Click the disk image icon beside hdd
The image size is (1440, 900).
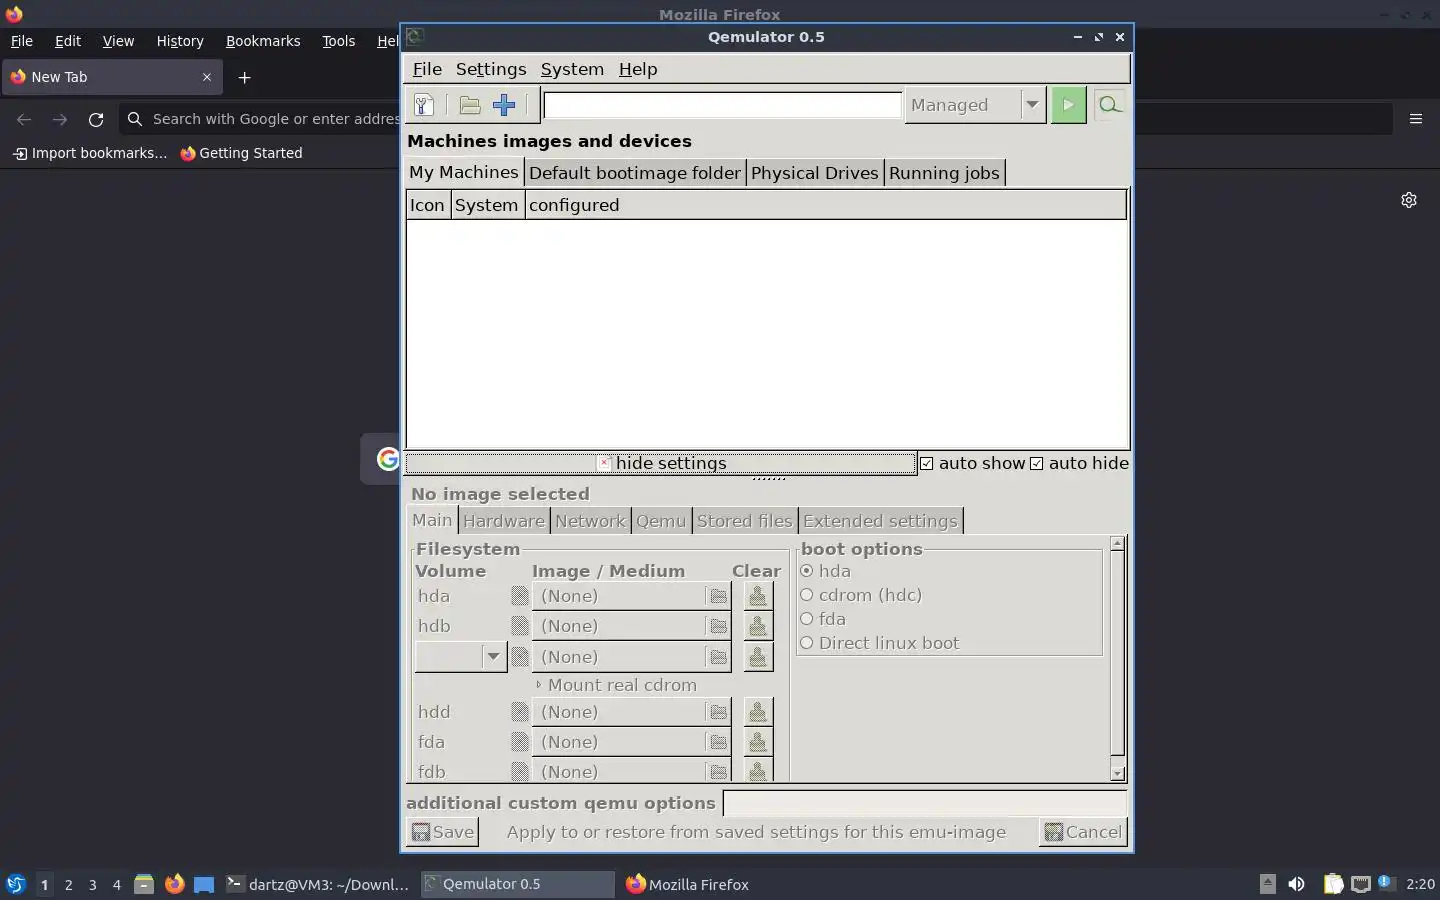[519, 712]
